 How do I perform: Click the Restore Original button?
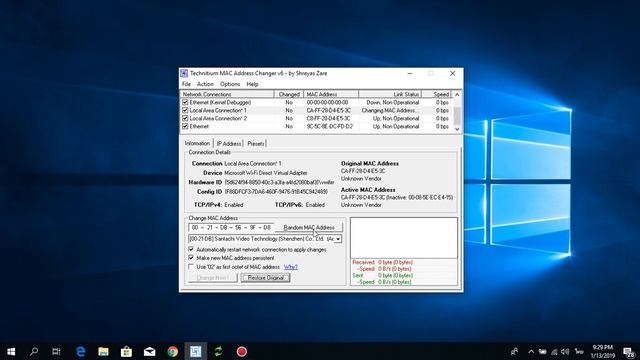[266, 278]
